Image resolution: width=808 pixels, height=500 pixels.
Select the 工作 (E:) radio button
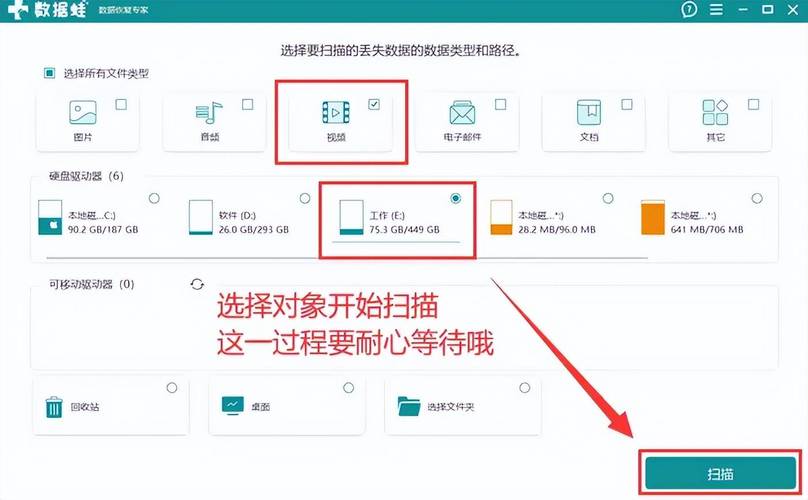[x=456, y=198]
